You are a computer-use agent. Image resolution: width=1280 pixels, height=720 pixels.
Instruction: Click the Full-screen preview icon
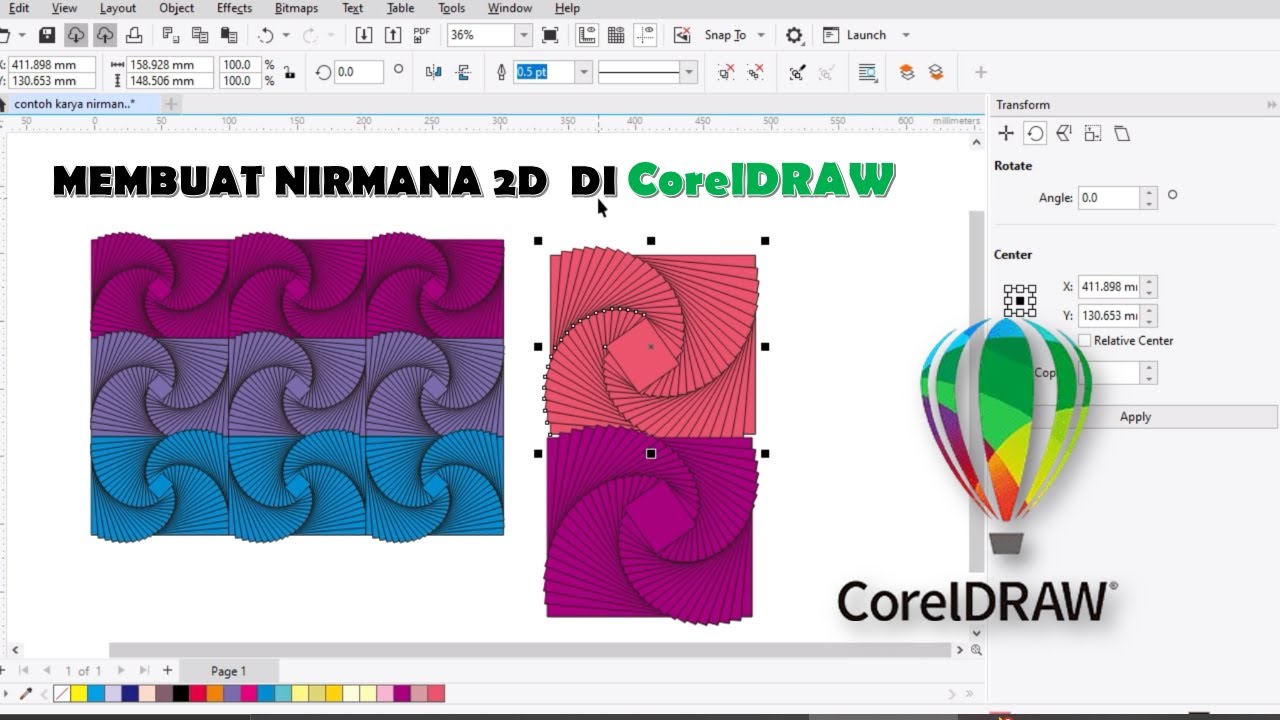point(550,35)
